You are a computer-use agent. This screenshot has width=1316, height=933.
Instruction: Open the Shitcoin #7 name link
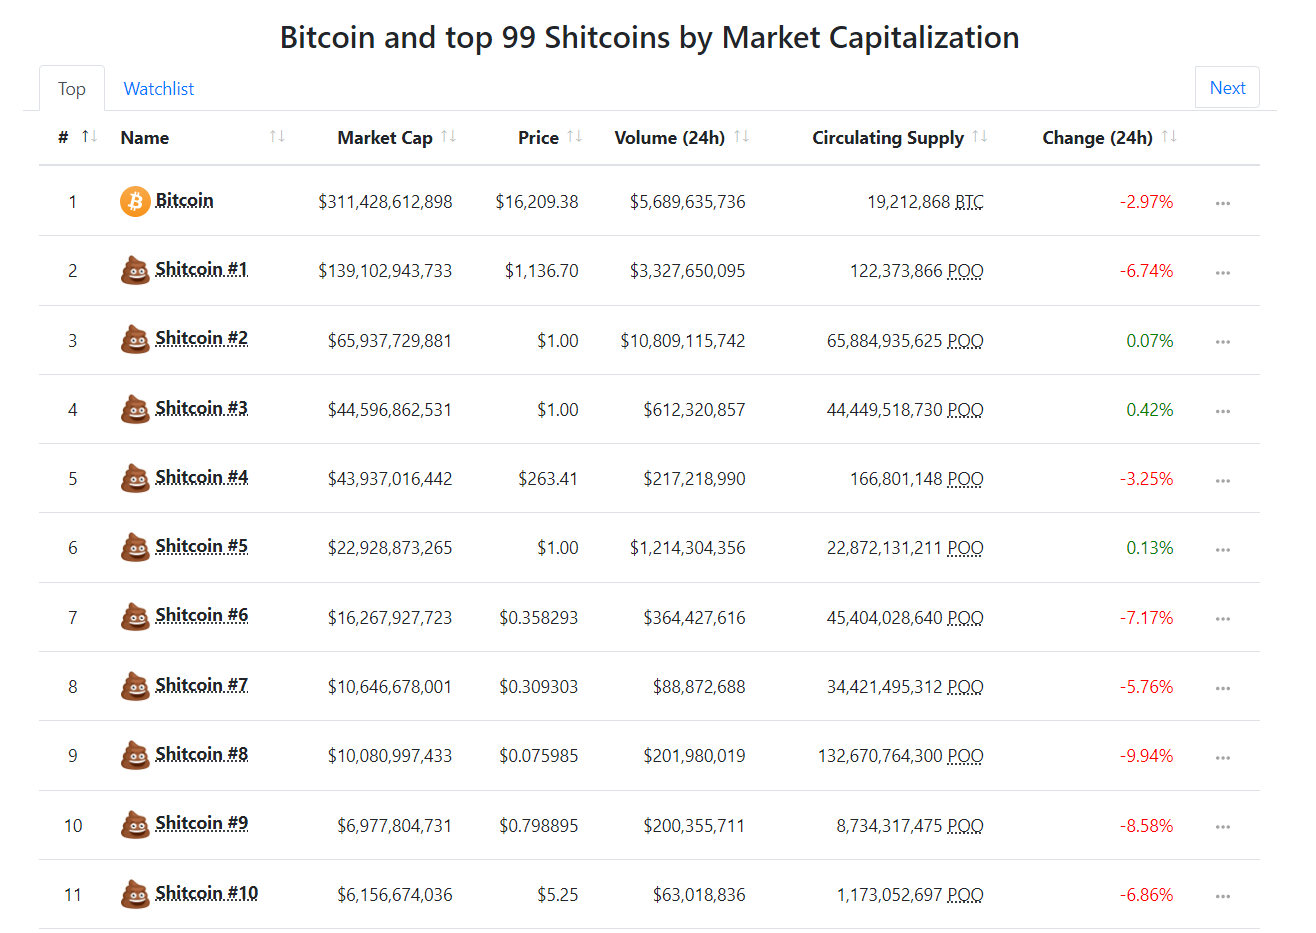tap(201, 685)
